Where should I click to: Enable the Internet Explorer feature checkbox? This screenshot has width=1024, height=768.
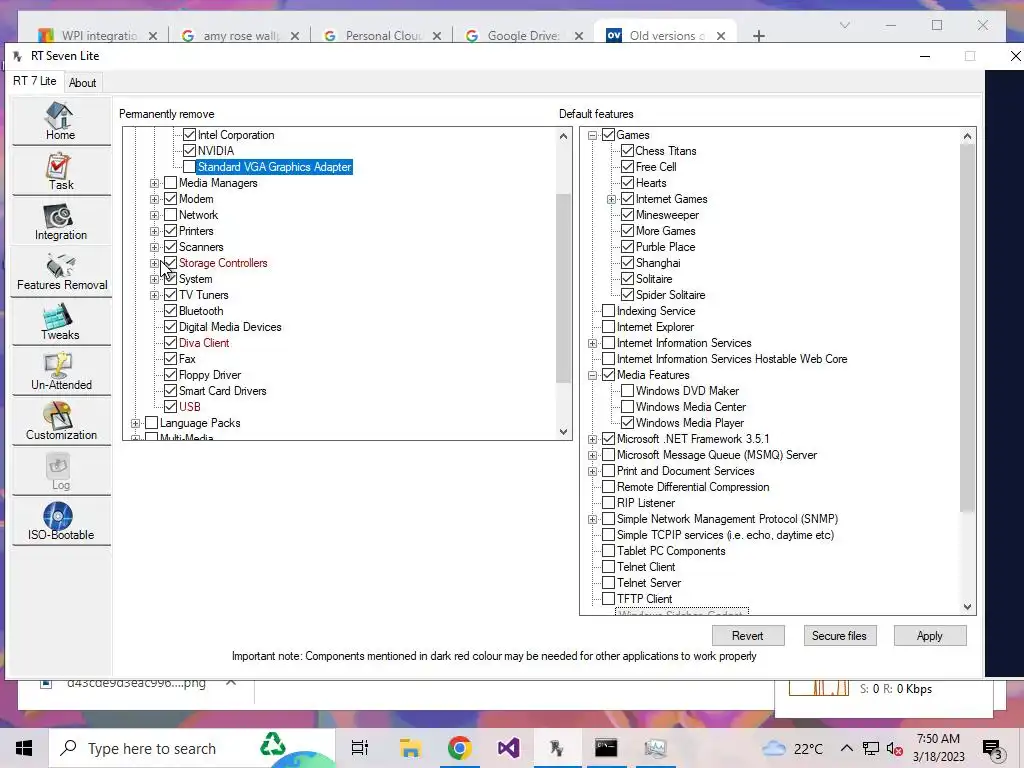coord(609,327)
